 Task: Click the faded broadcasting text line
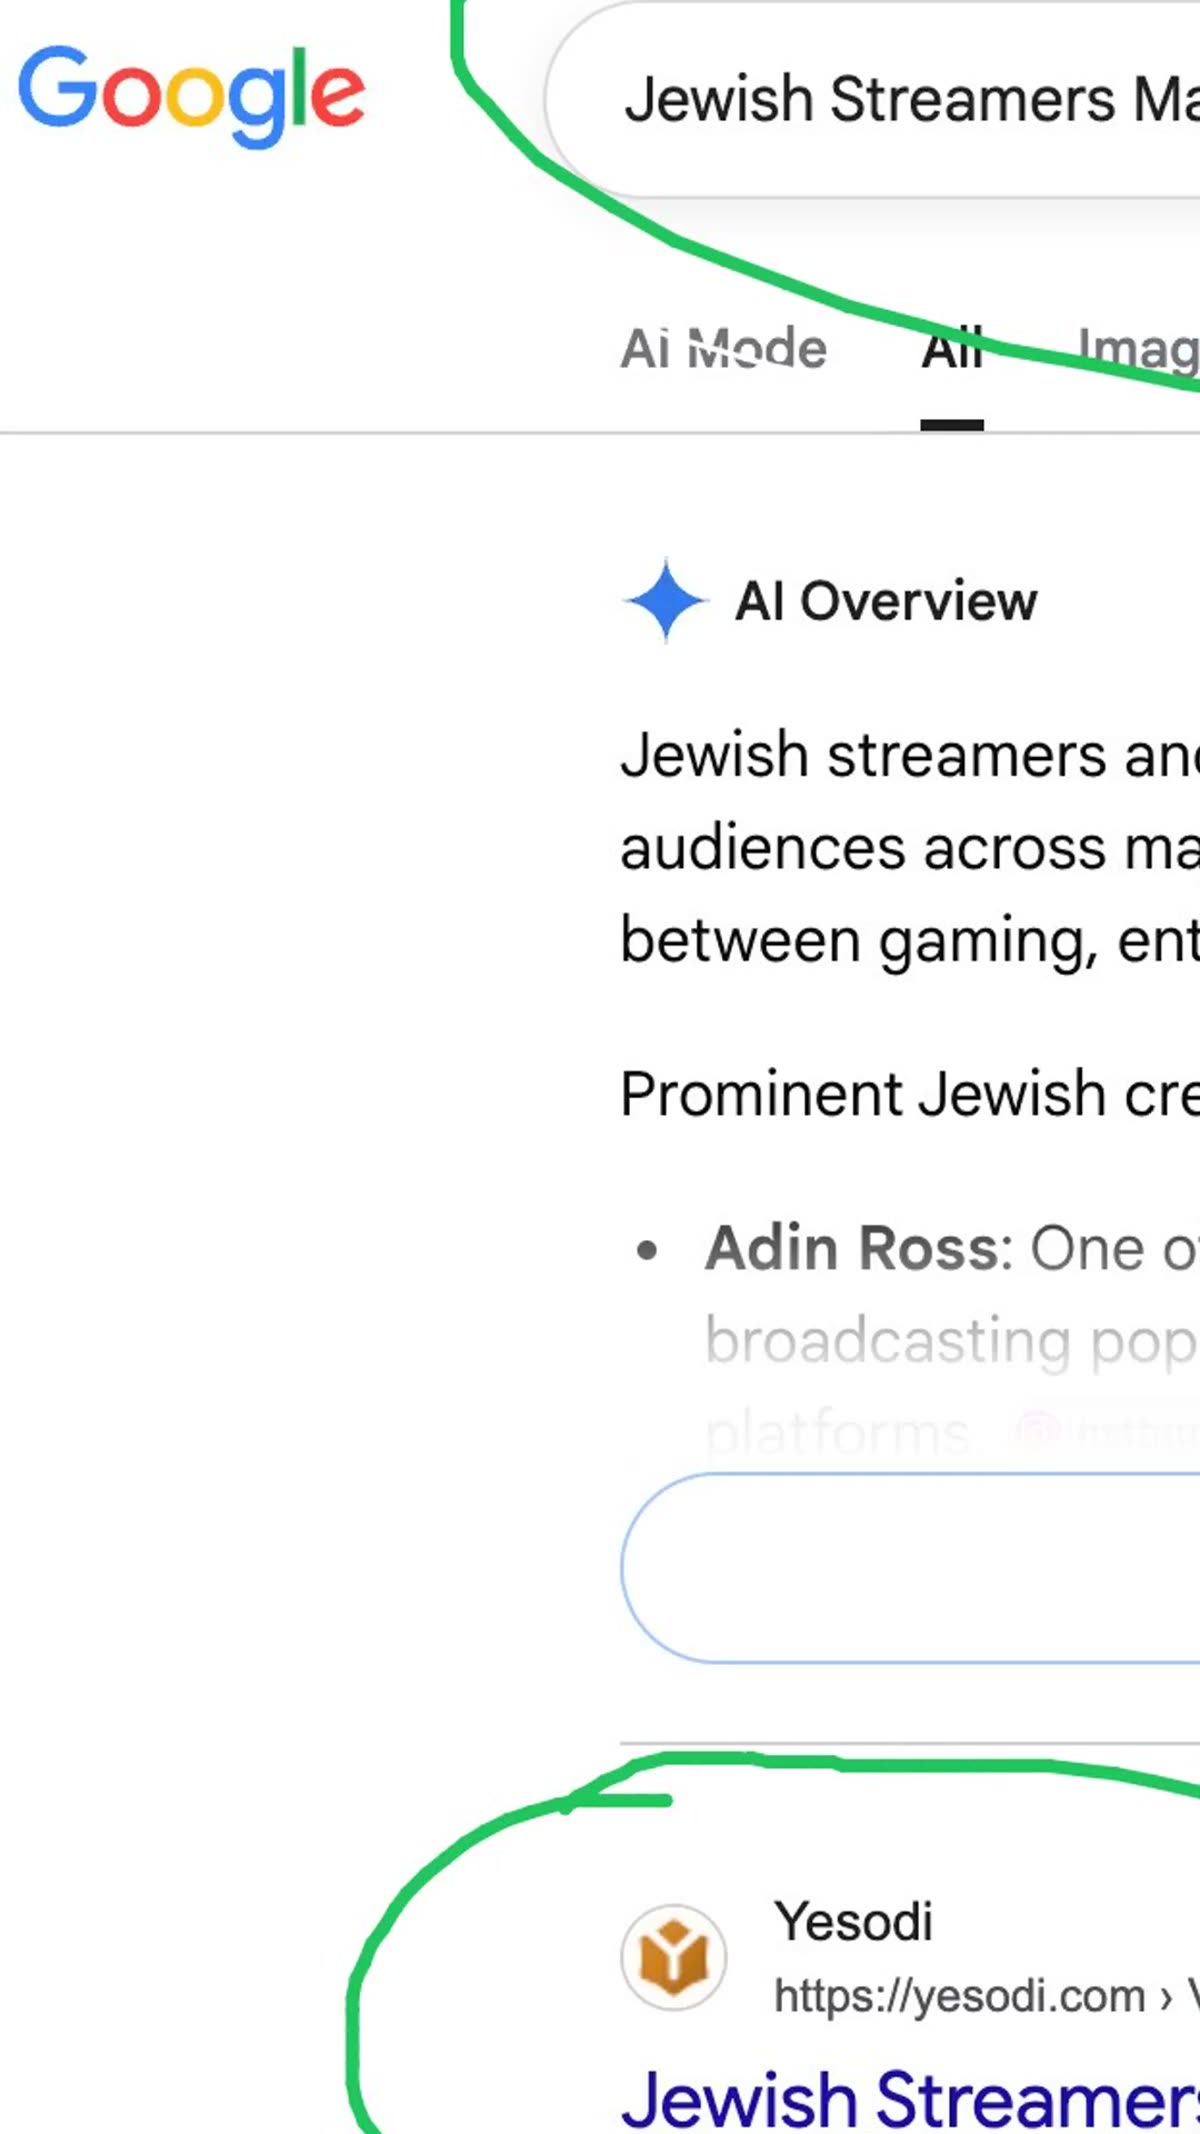(952, 1342)
